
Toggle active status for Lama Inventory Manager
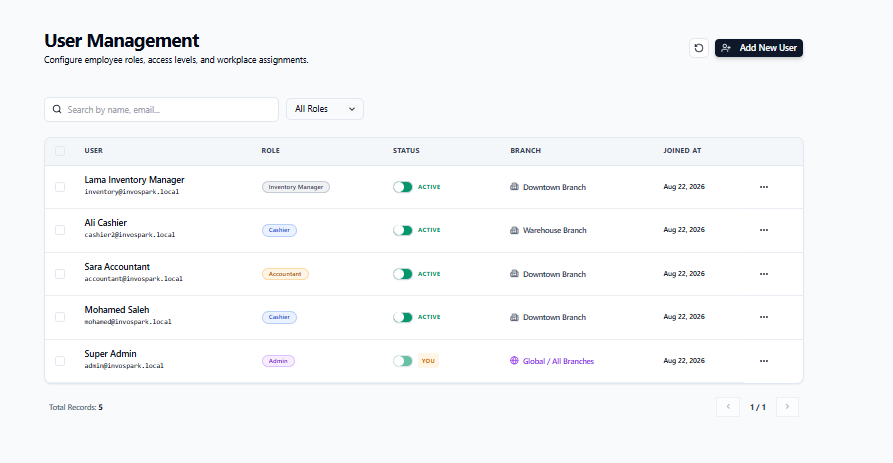coord(403,187)
